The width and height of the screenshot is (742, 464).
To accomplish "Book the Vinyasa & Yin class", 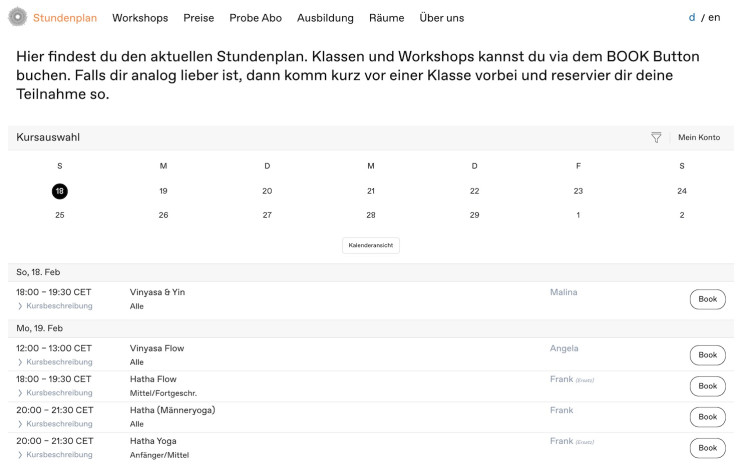I will (707, 299).
